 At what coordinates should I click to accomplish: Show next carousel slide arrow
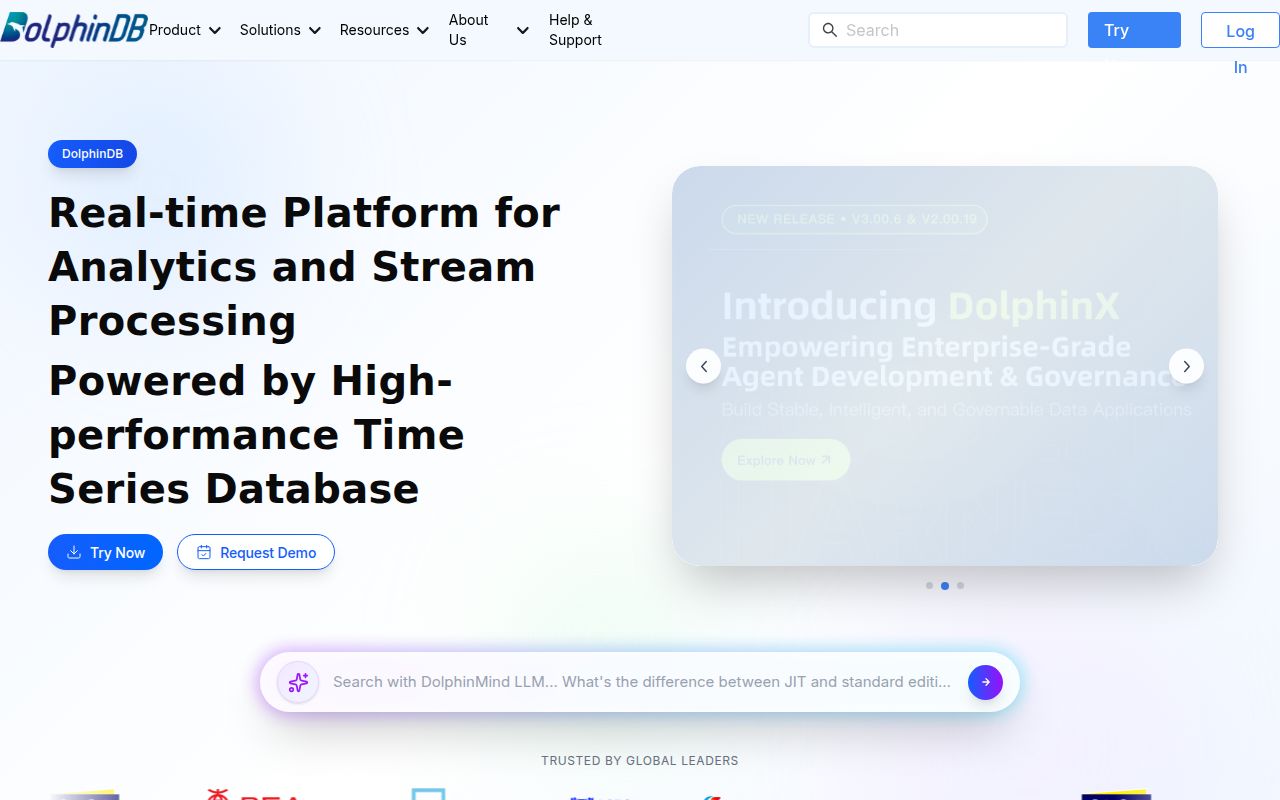click(x=1186, y=366)
